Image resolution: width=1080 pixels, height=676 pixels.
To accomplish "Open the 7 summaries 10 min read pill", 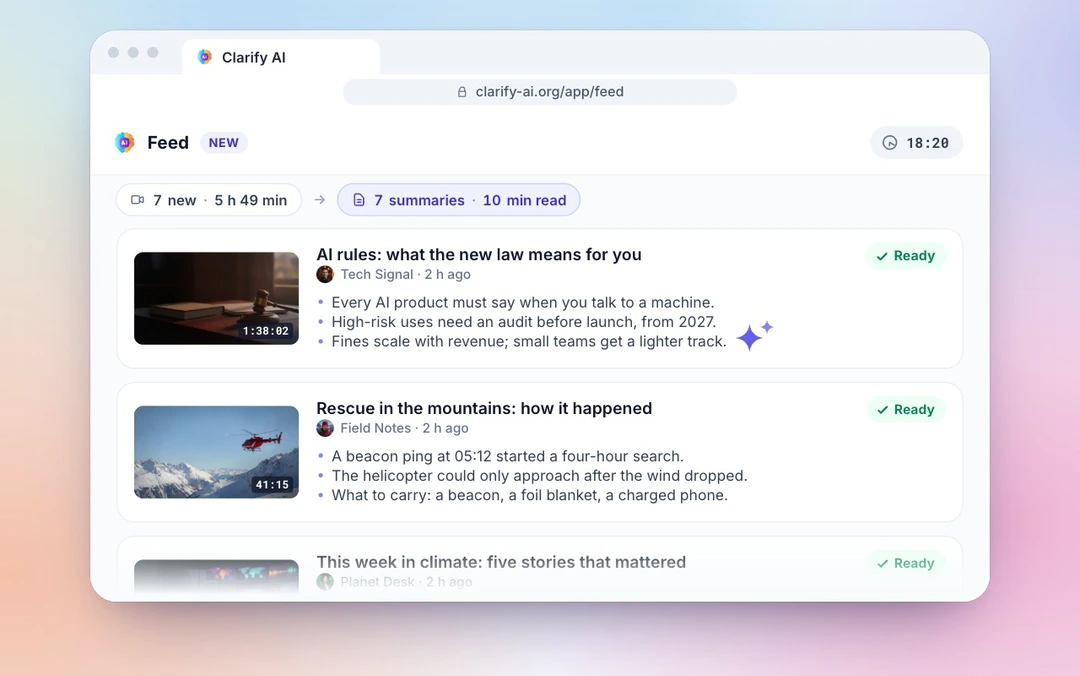I will pos(459,200).
